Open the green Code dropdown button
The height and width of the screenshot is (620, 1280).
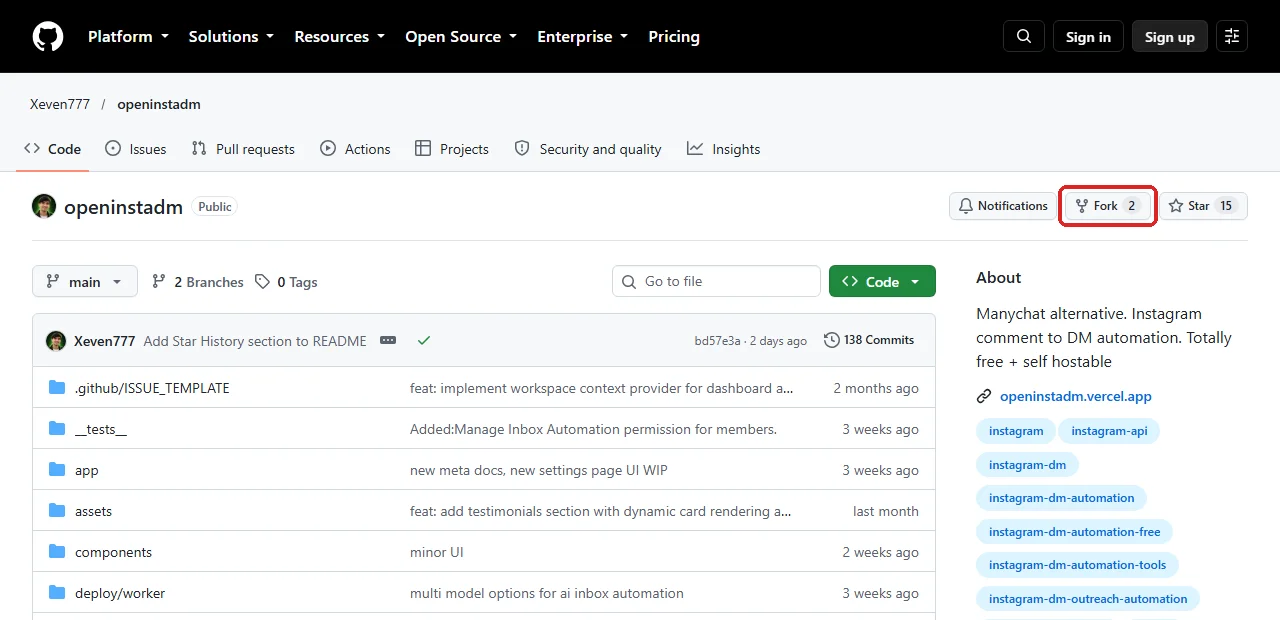[x=882, y=282]
